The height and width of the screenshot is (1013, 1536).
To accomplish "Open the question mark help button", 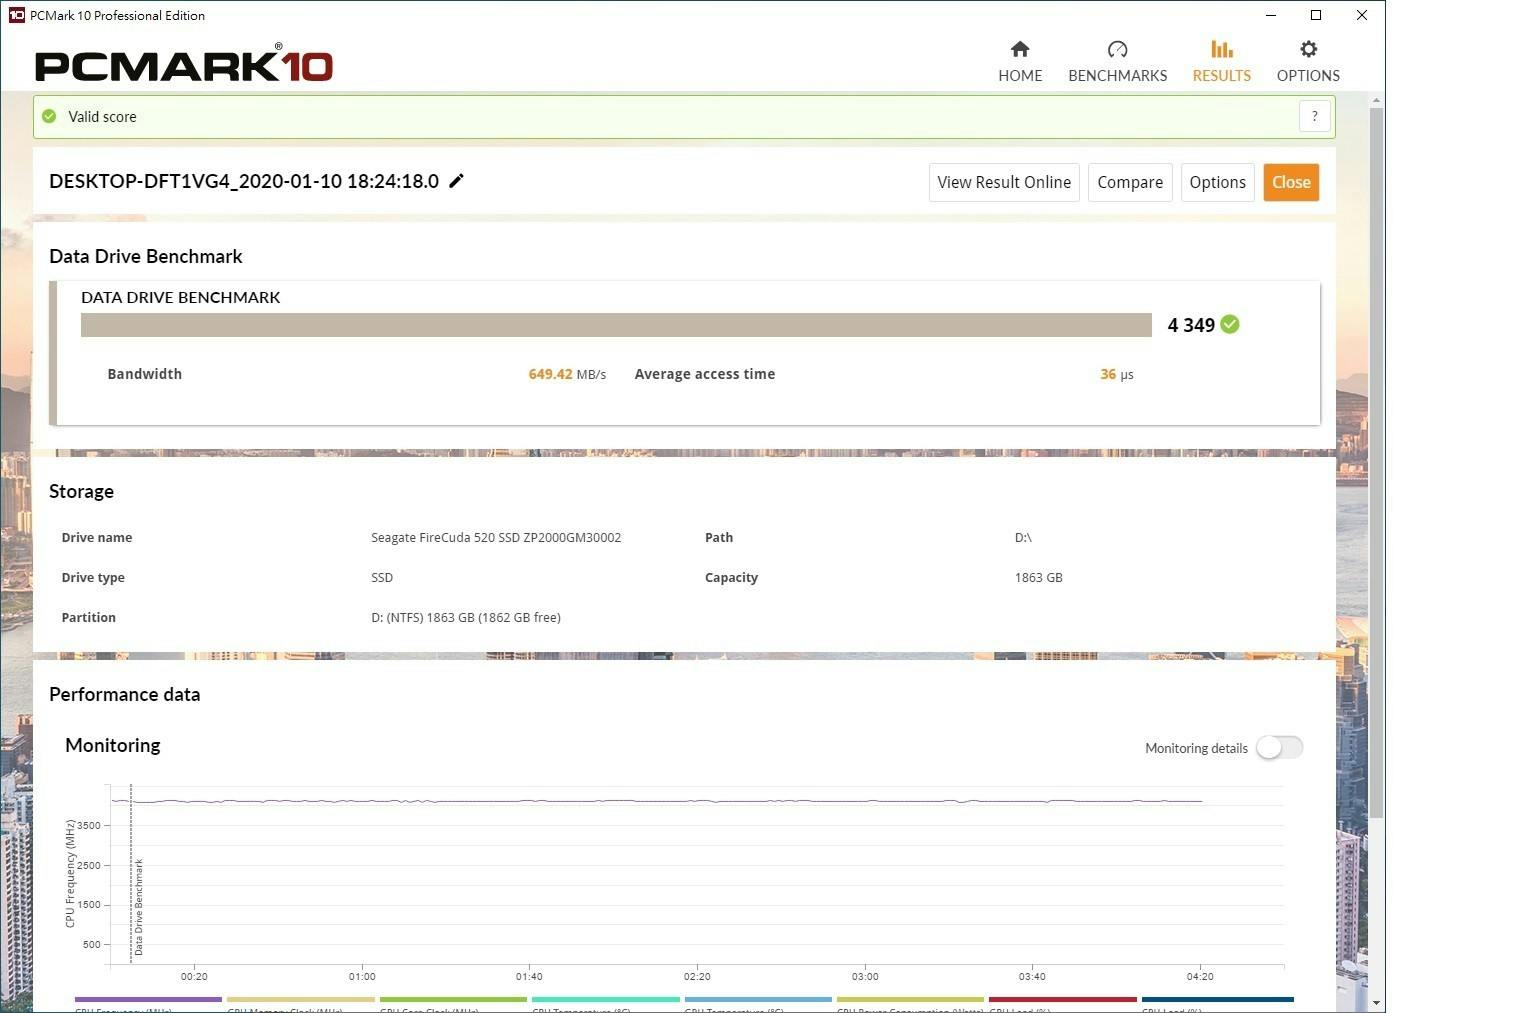I will coord(1315,116).
